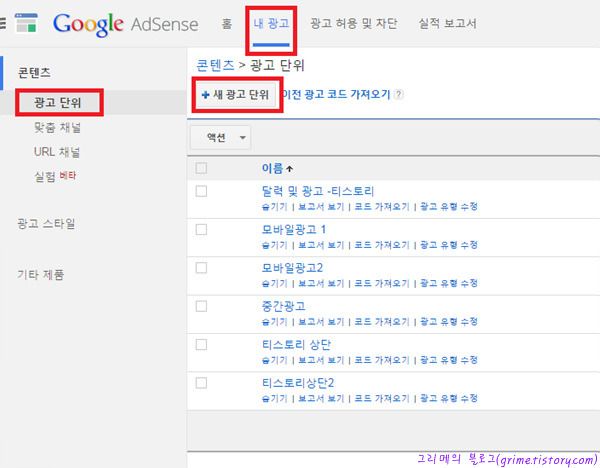Check the 중간광고 row checkbox
The height and width of the screenshot is (468, 600).
tap(201, 306)
